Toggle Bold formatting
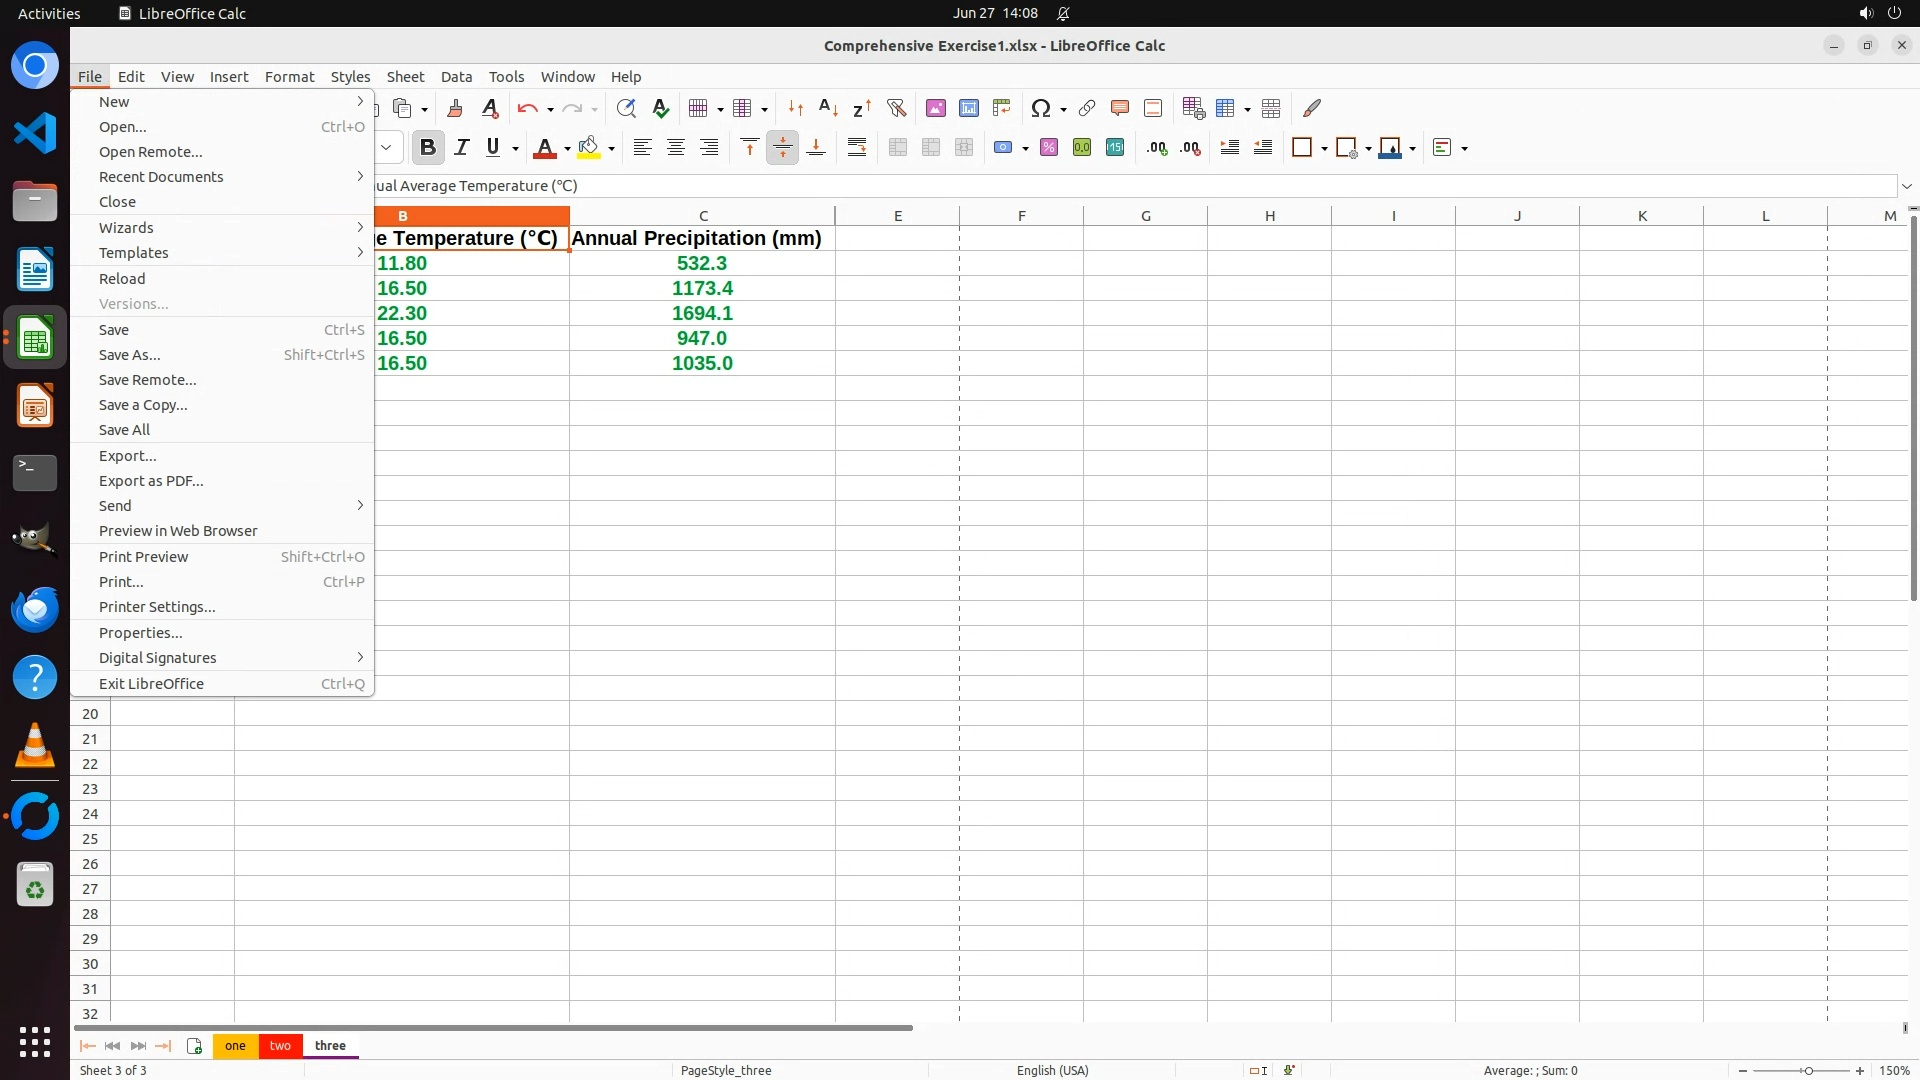The width and height of the screenshot is (1920, 1080). click(x=428, y=148)
